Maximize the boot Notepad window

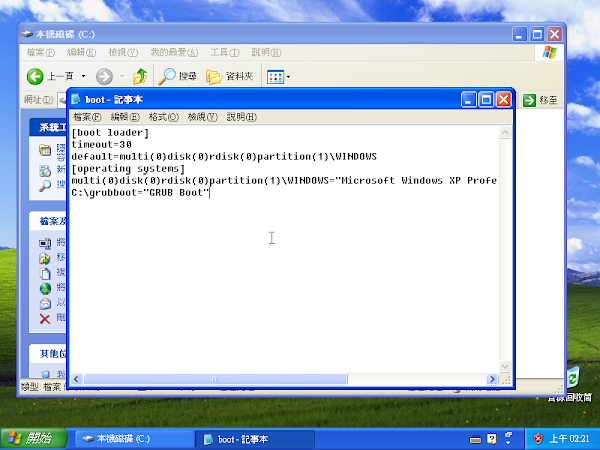coord(486,100)
